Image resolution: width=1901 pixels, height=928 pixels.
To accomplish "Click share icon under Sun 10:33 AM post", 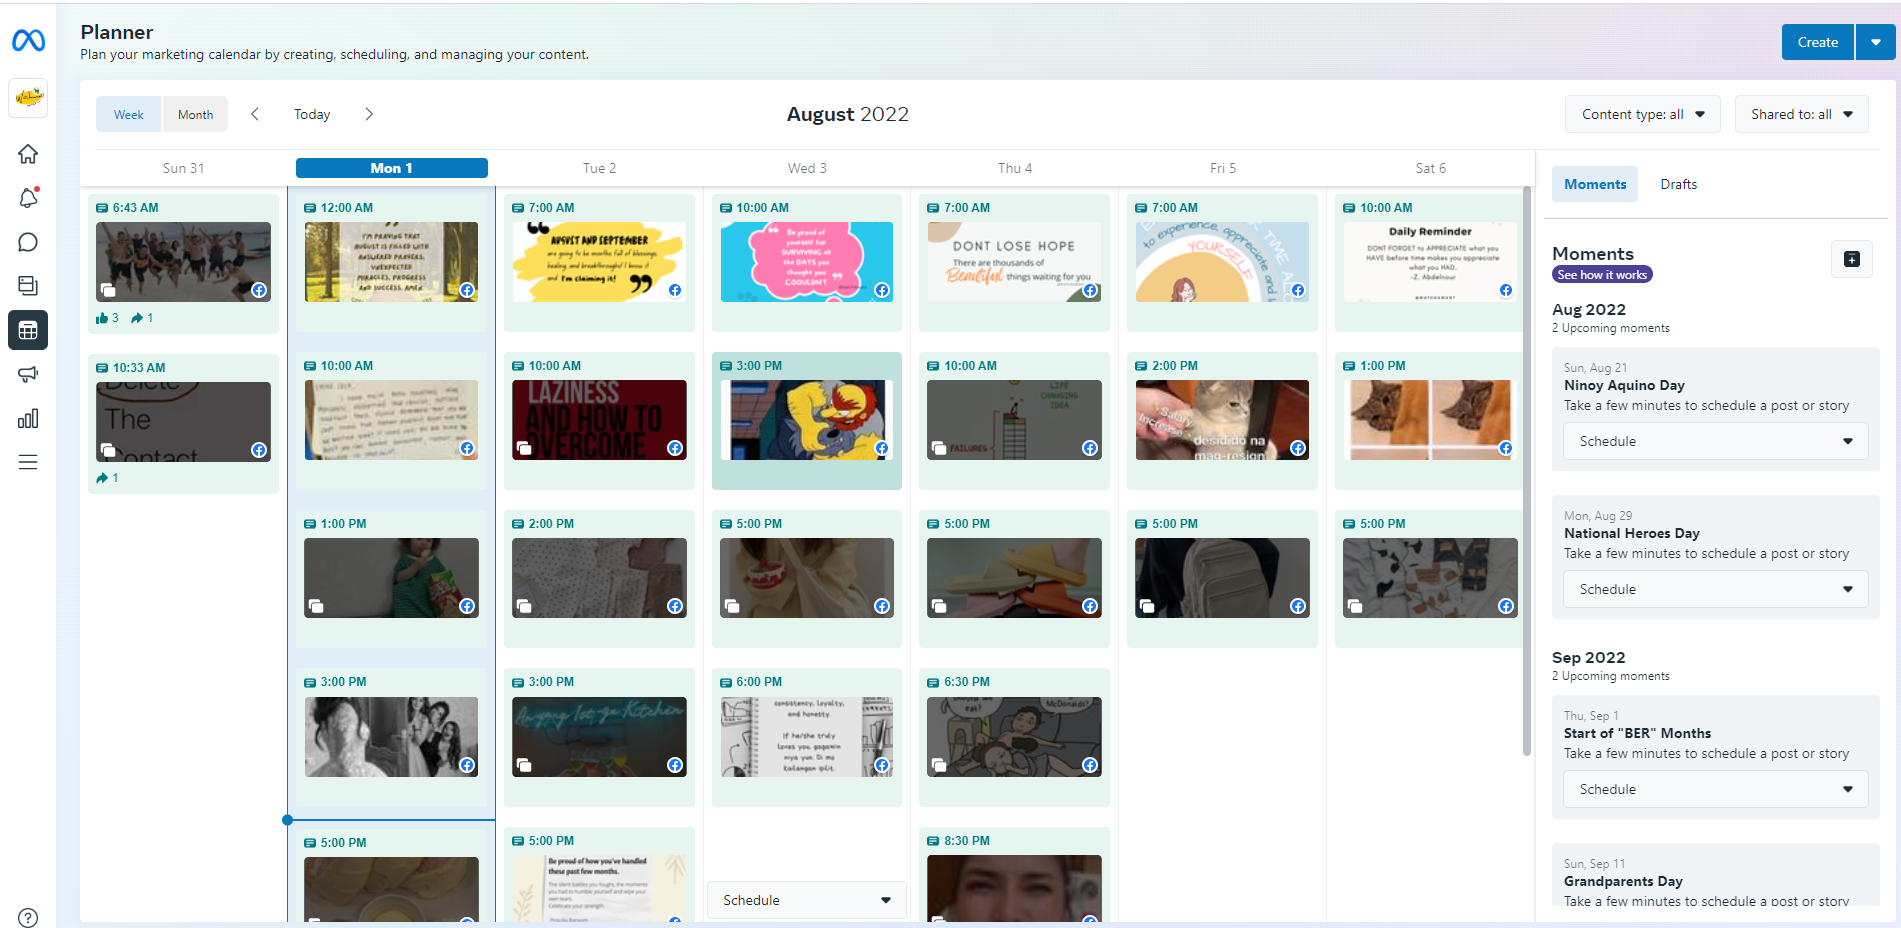I will [102, 478].
